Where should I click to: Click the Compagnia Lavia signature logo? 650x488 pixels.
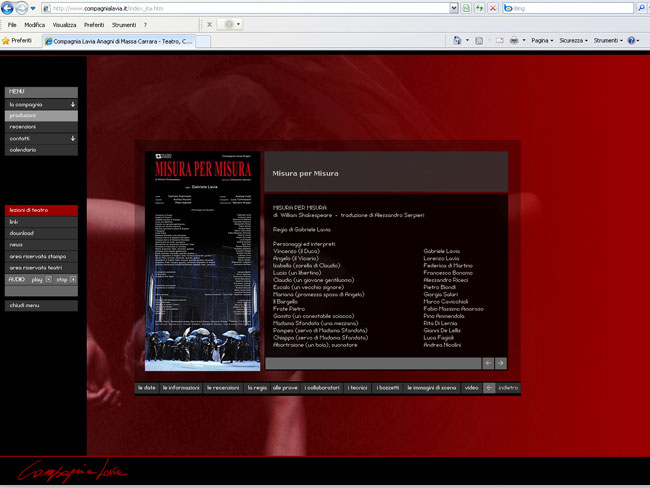pyautogui.click(x=73, y=471)
